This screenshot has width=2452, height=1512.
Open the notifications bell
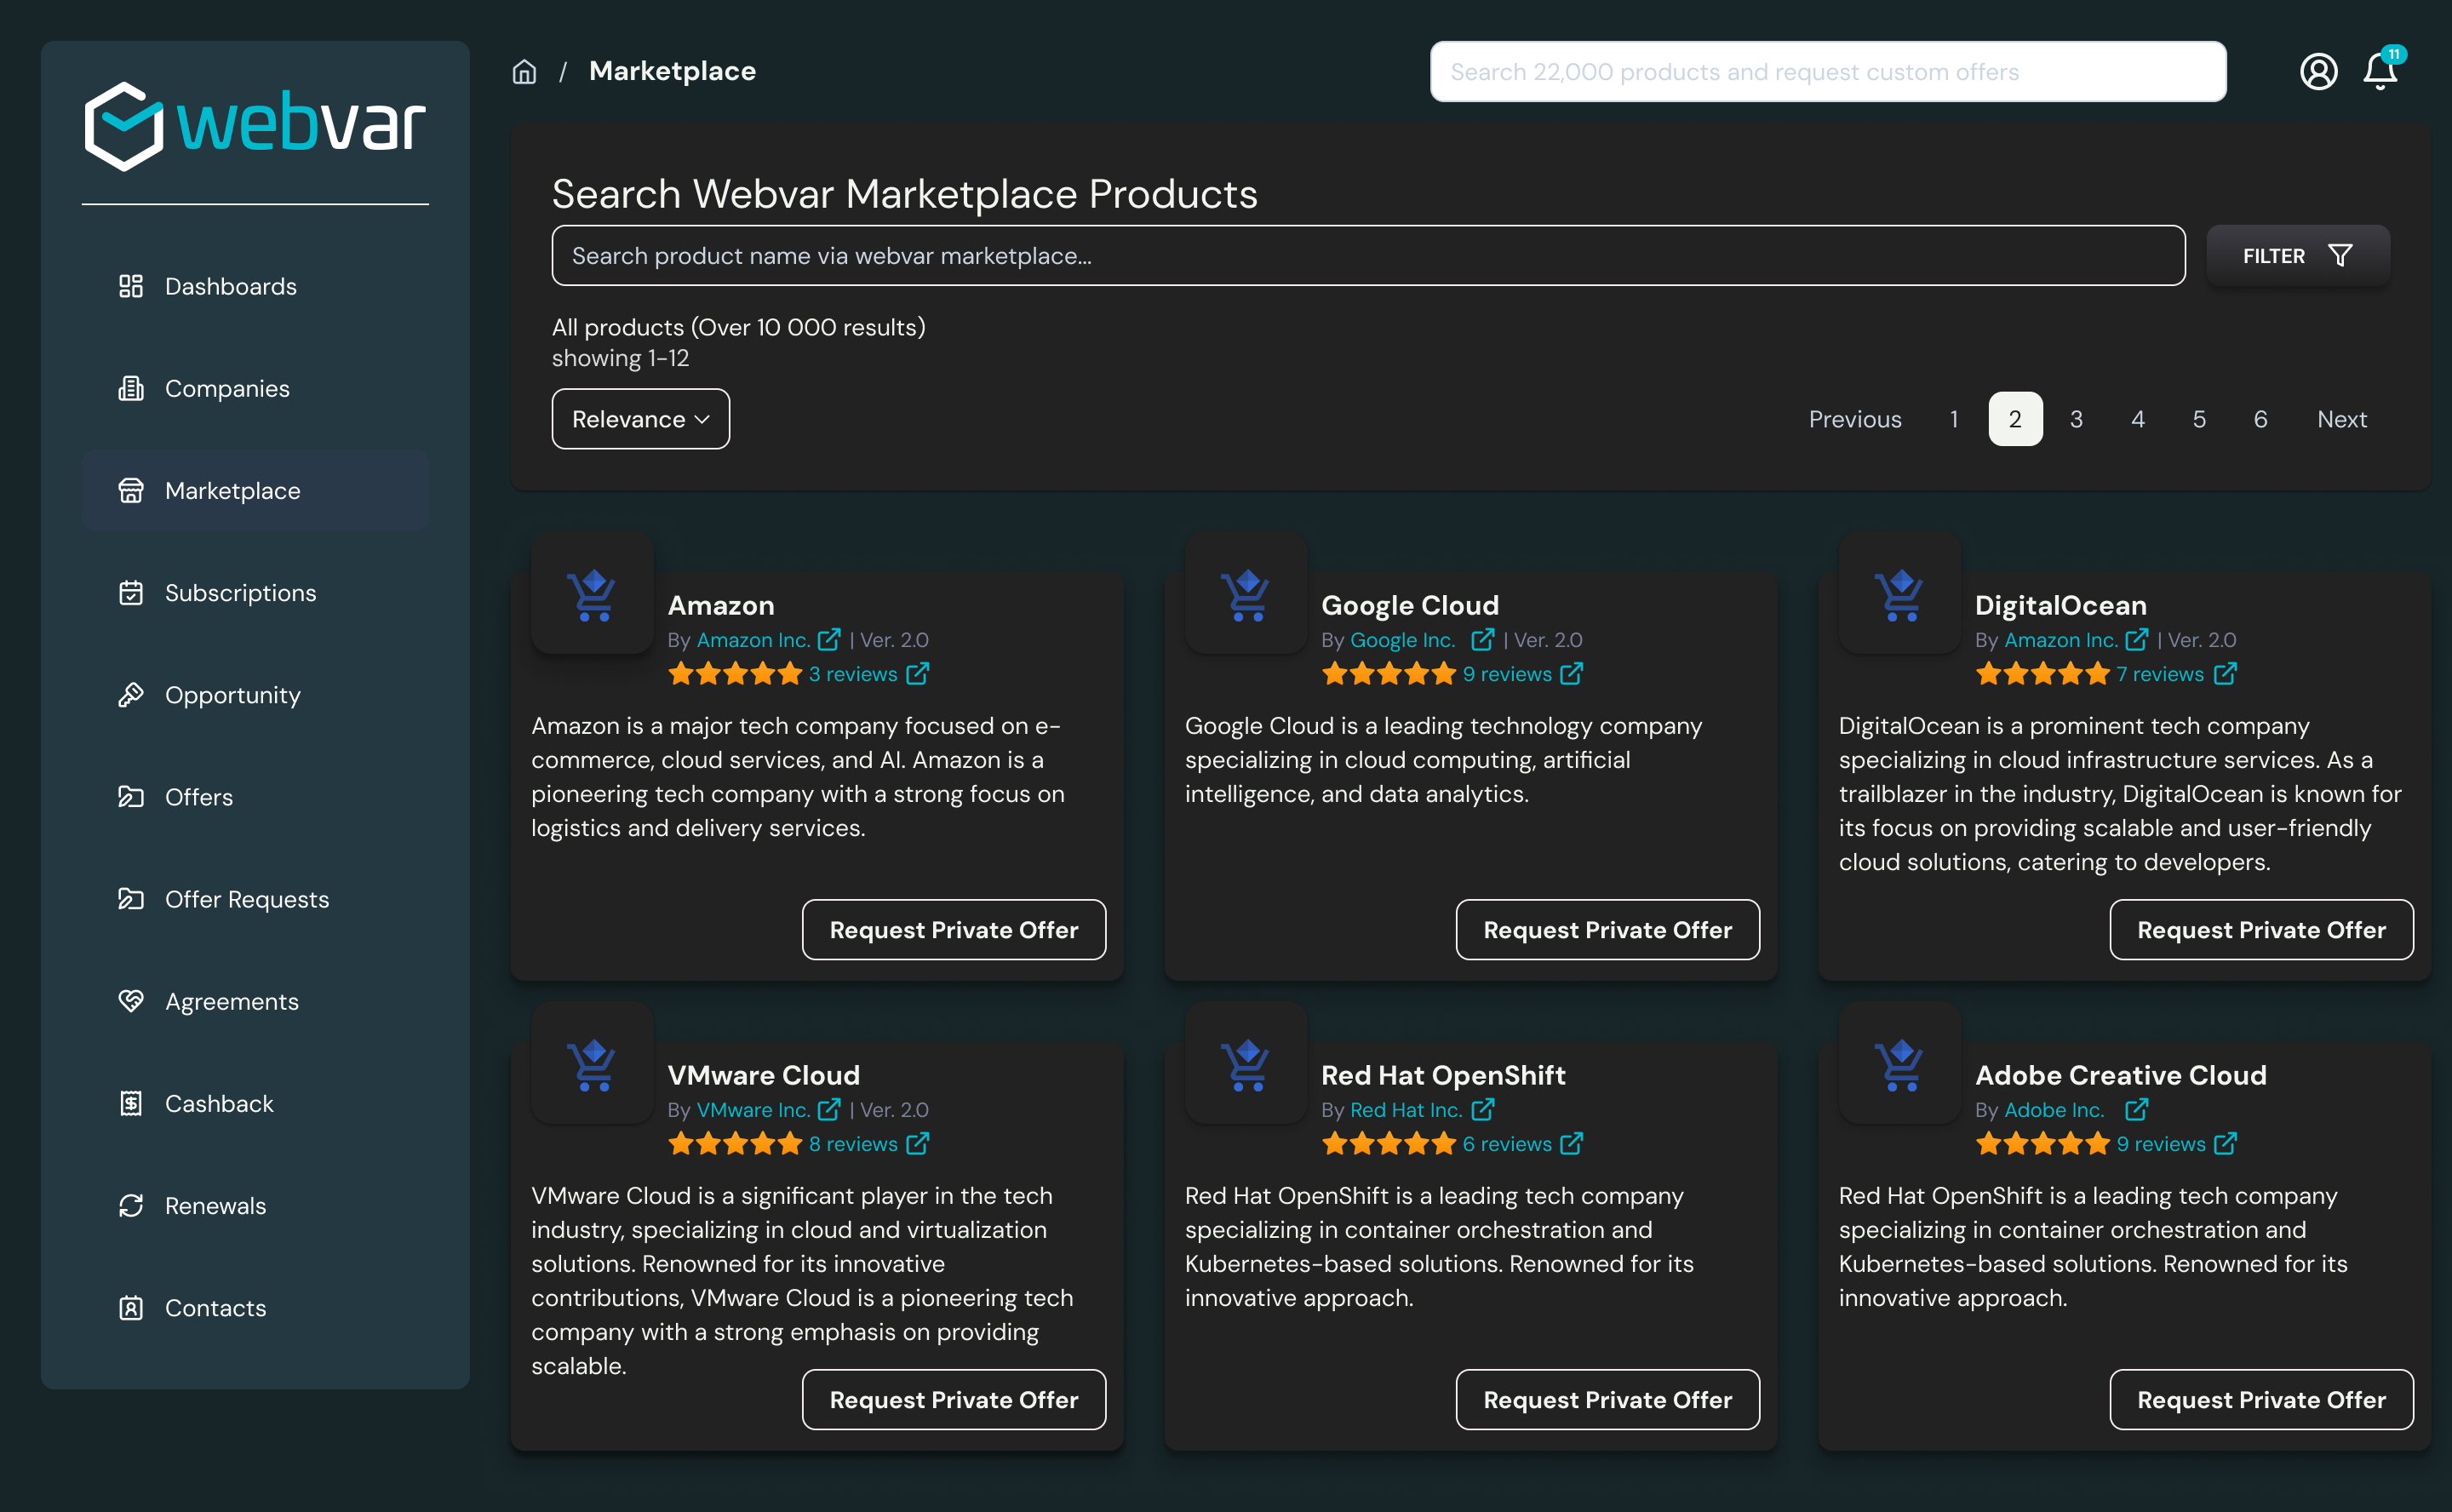[x=2380, y=72]
